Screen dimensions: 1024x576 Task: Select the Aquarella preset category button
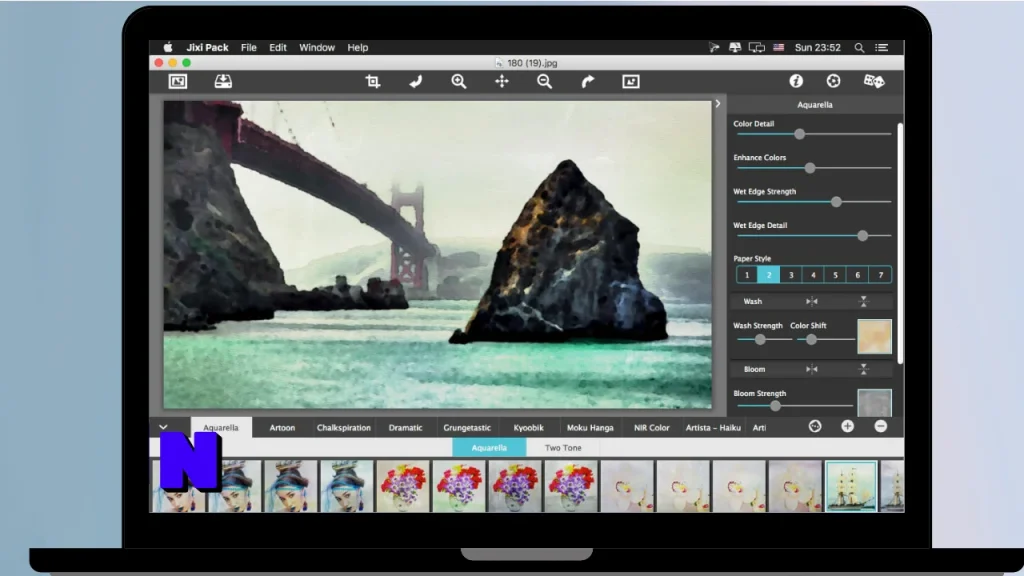tap(489, 447)
